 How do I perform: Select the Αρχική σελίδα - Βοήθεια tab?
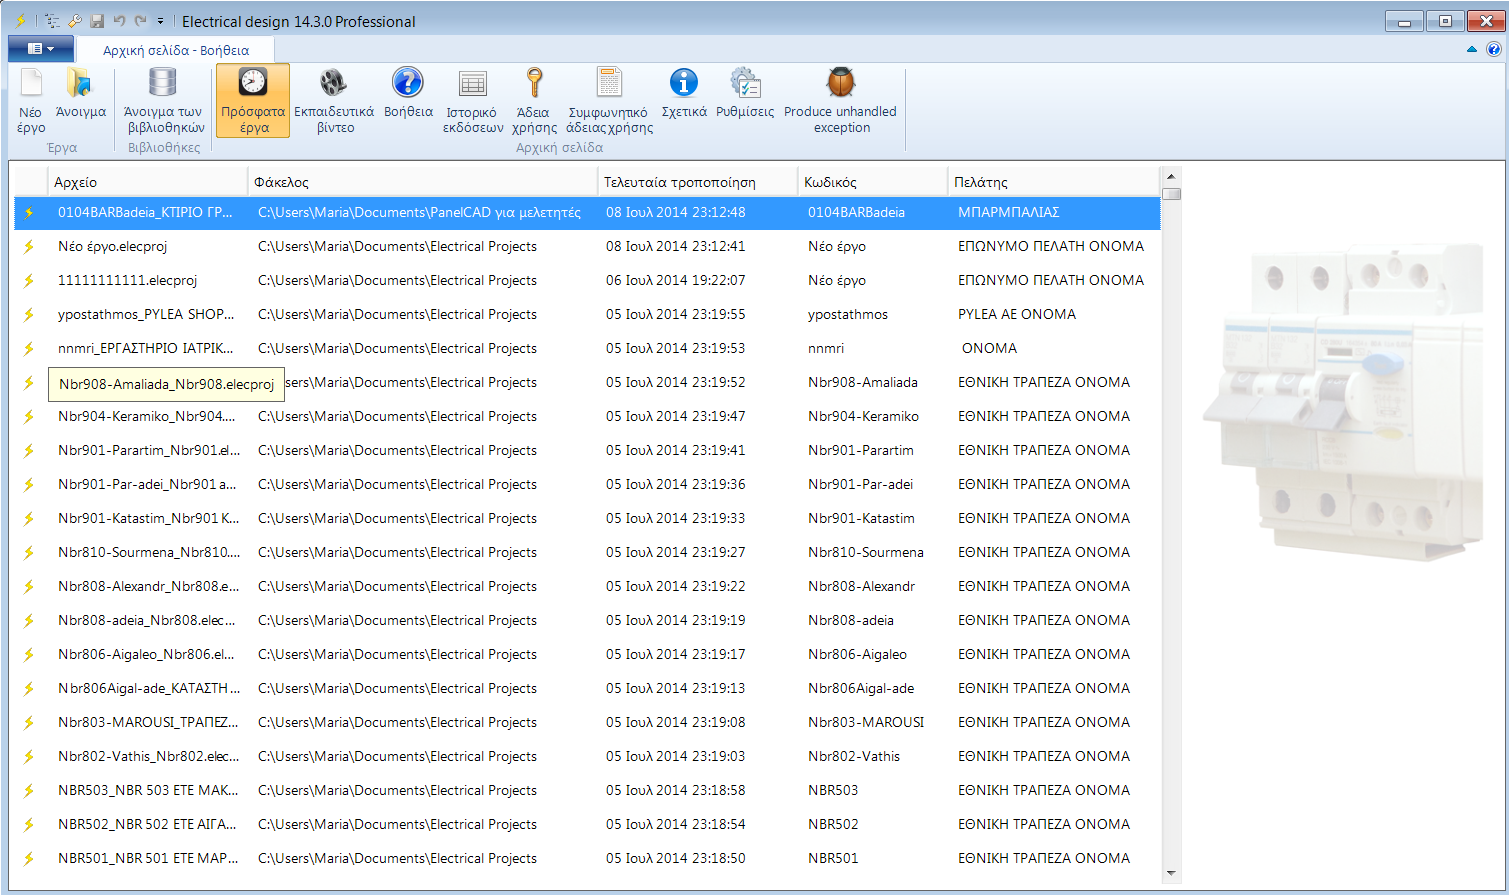176,50
